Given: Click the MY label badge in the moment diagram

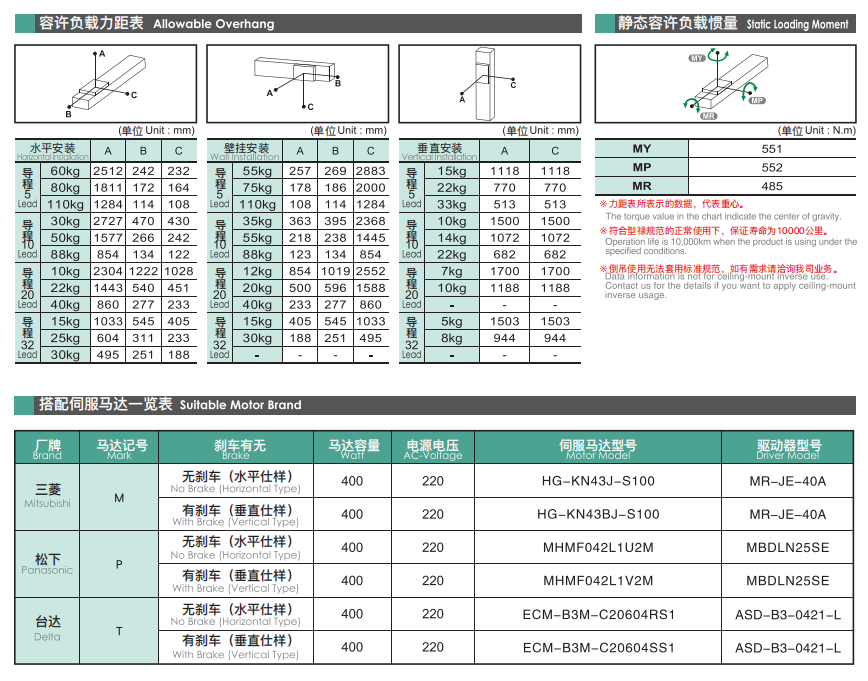Looking at the screenshot, I should [697, 60].
